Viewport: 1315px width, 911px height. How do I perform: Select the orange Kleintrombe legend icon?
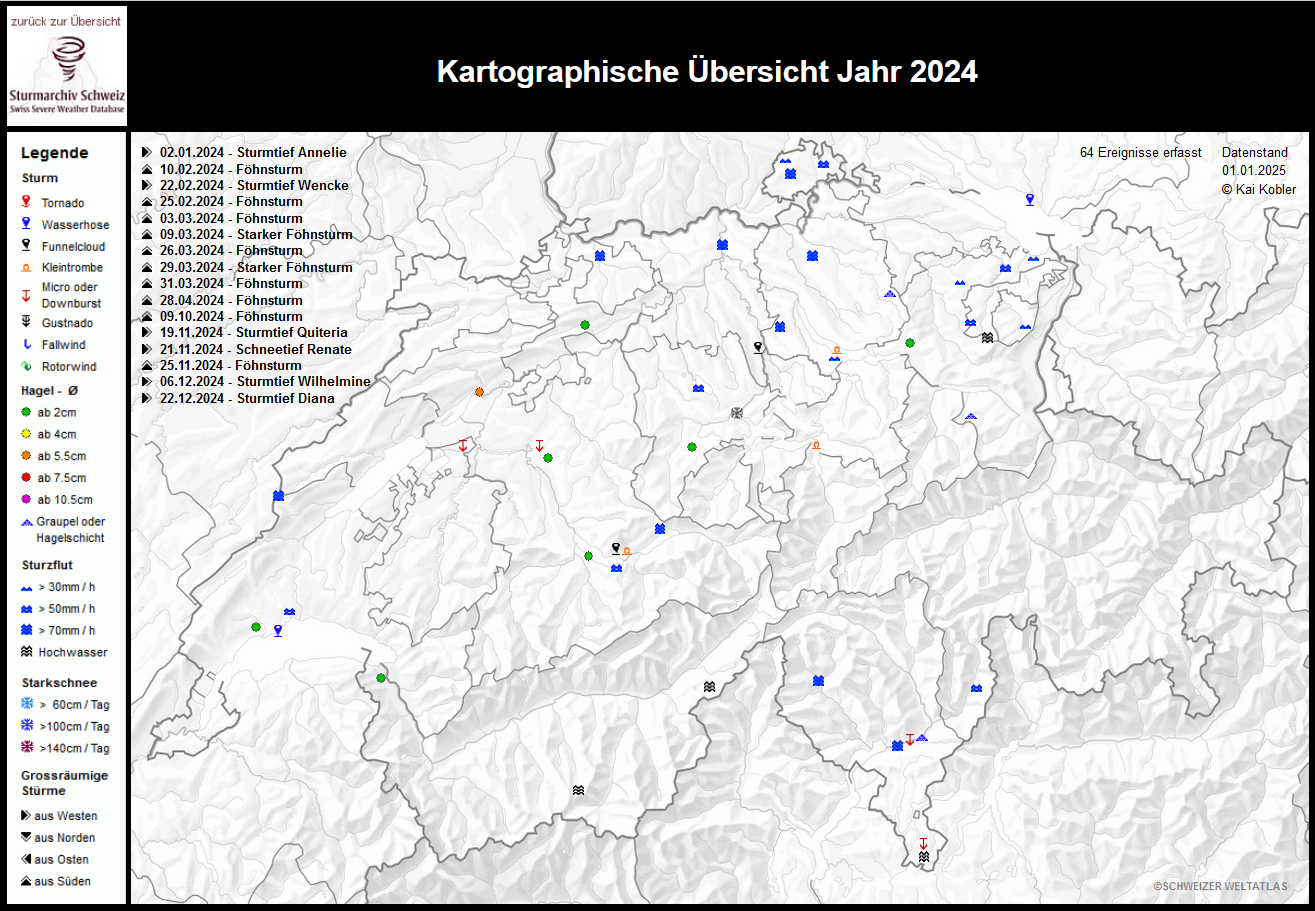click(26, 268)
